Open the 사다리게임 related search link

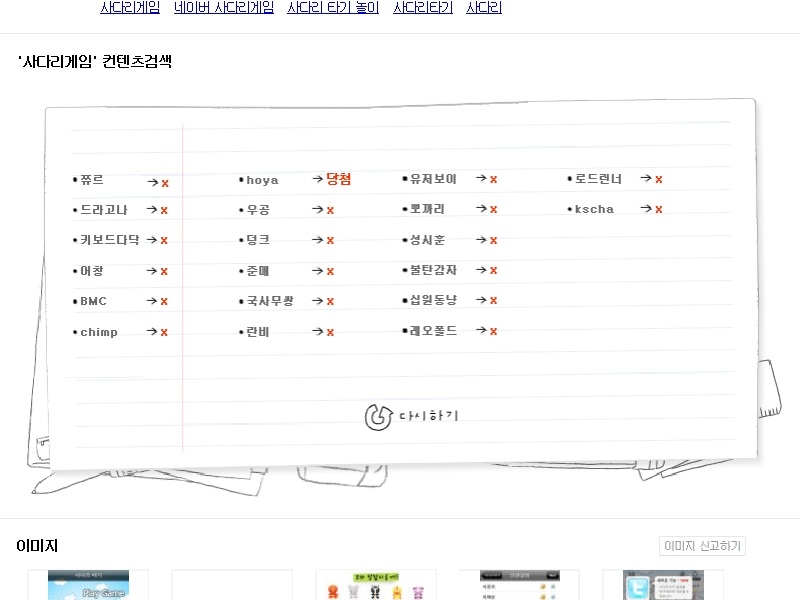[130, 7]
